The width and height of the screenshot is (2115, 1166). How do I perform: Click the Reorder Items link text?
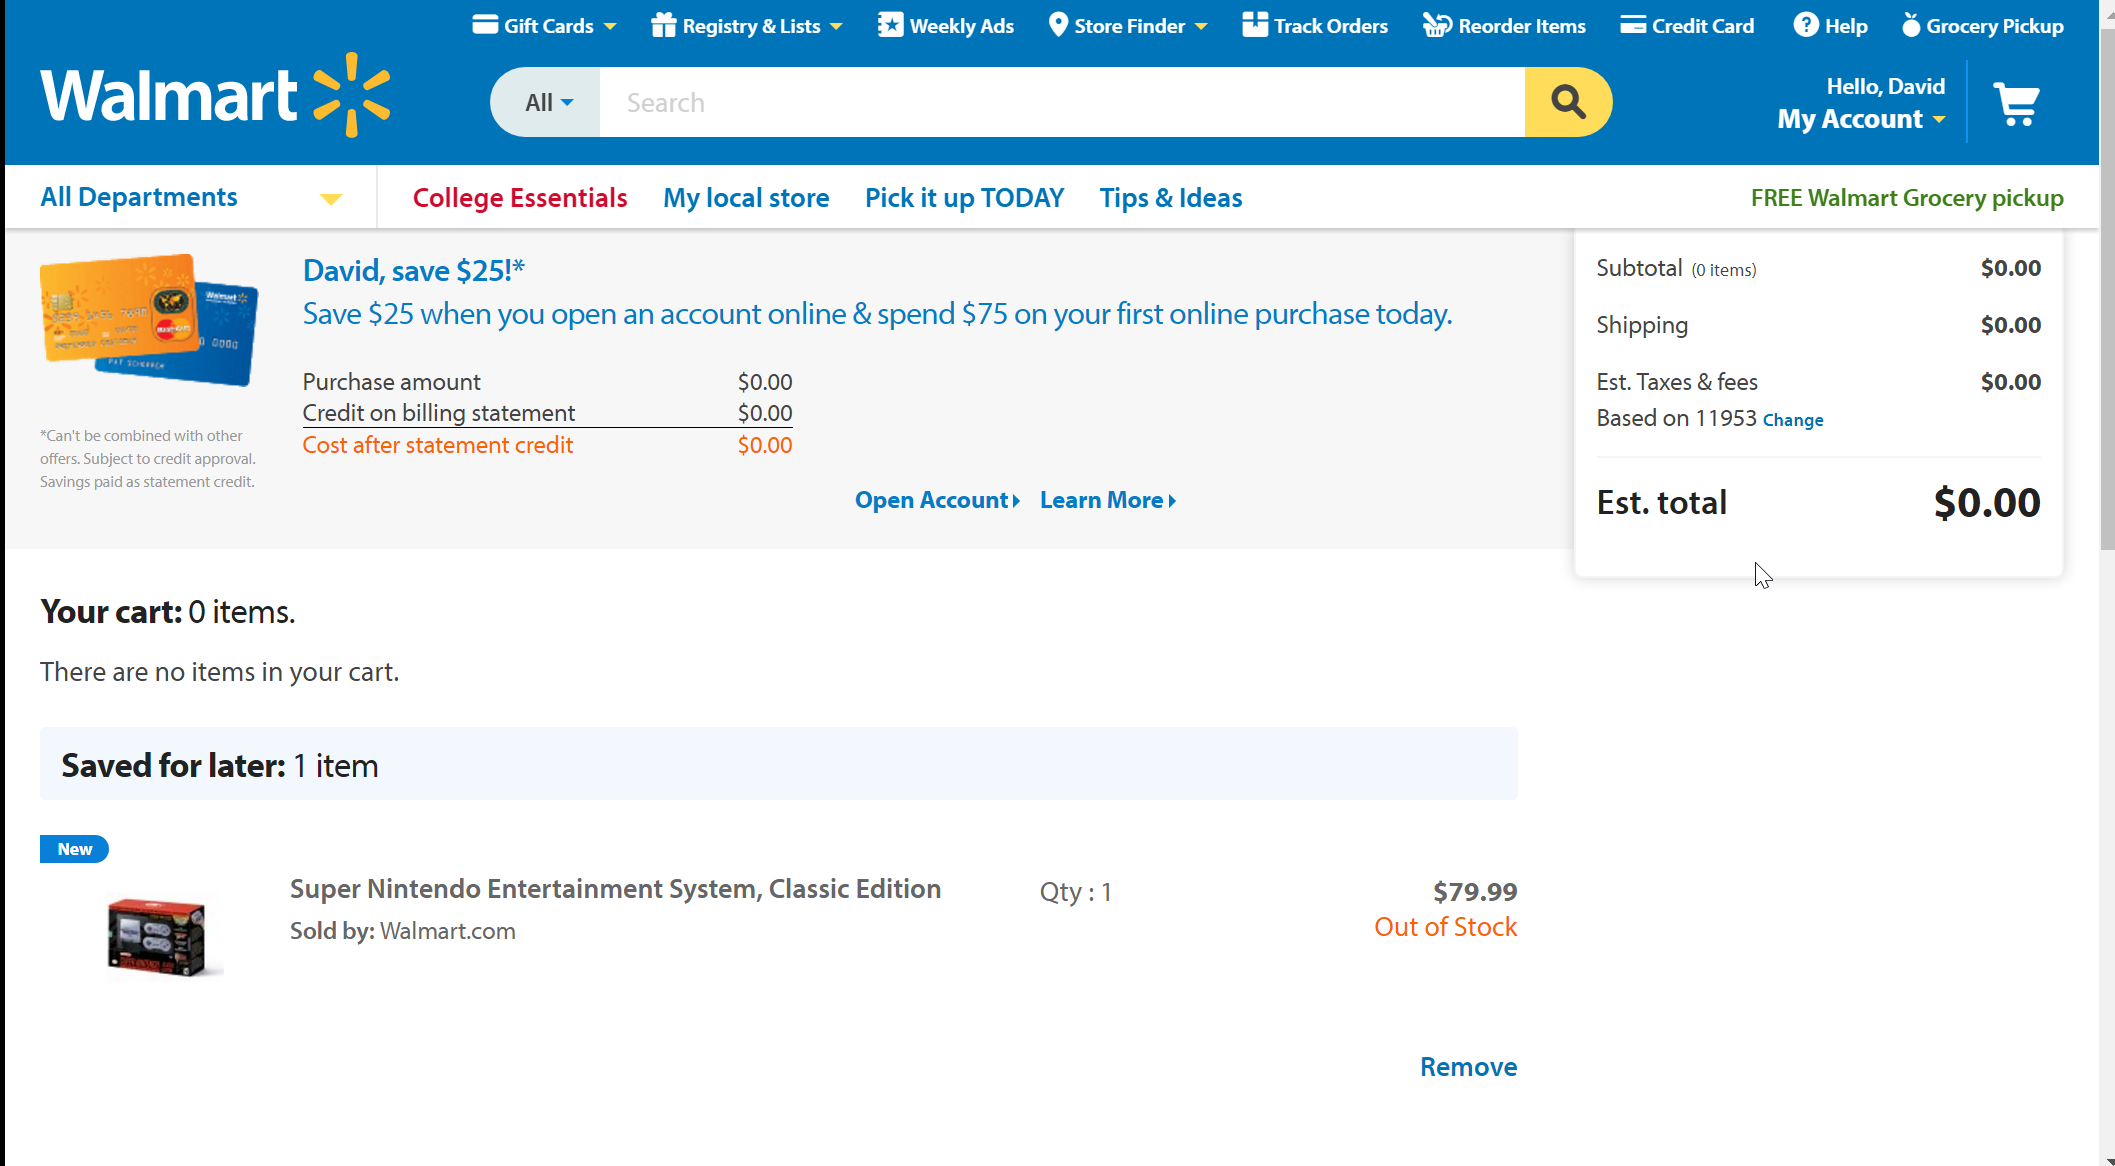click(x=1521, y=26)
